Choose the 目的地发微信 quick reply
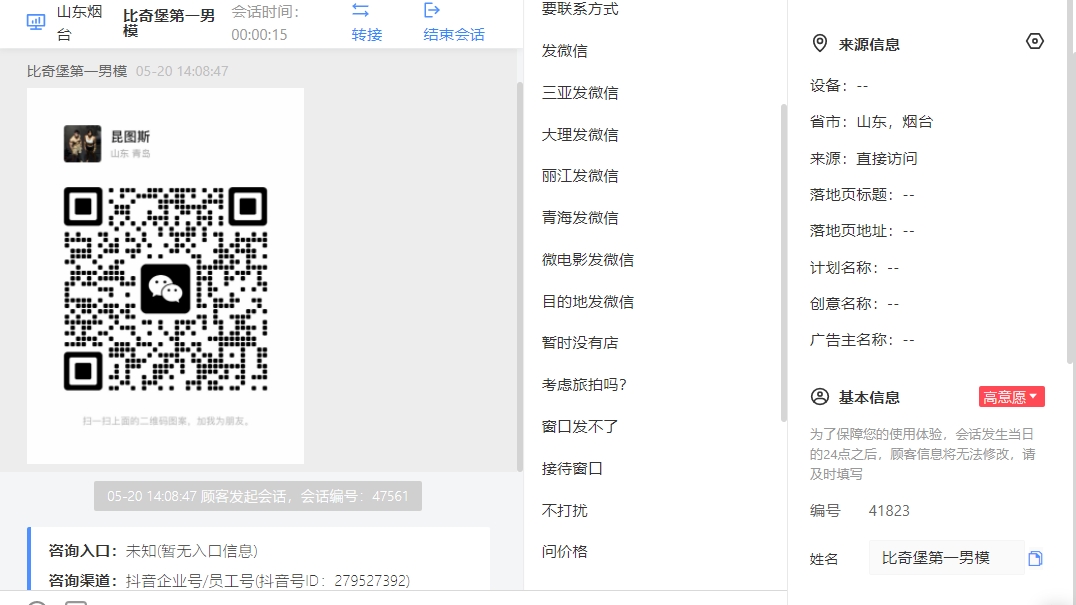The image size is (1076, 605). click(x=587, y=301)
